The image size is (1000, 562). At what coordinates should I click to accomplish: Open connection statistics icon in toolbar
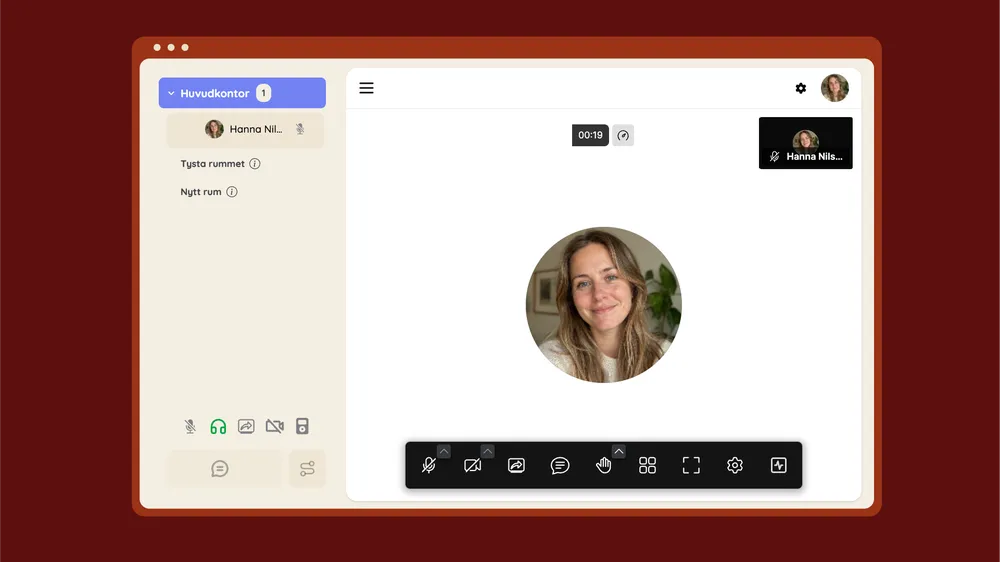tap(778, 465)
